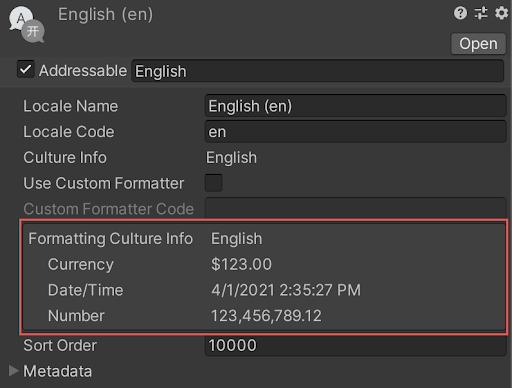Open the gear settings menu
Image resolution: width=512 pixels, height=388 pixels.
pyautogui.click(x=501, y=13)
